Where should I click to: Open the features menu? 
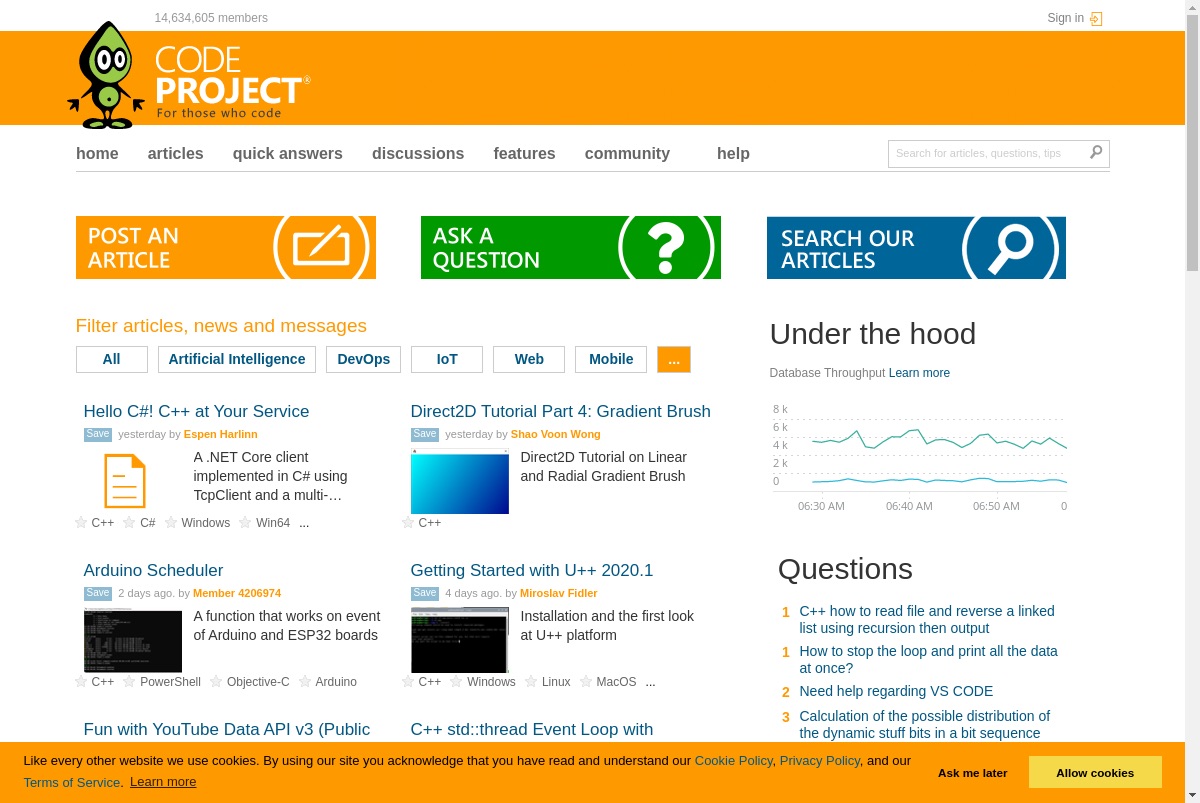[x=524, y=153]
